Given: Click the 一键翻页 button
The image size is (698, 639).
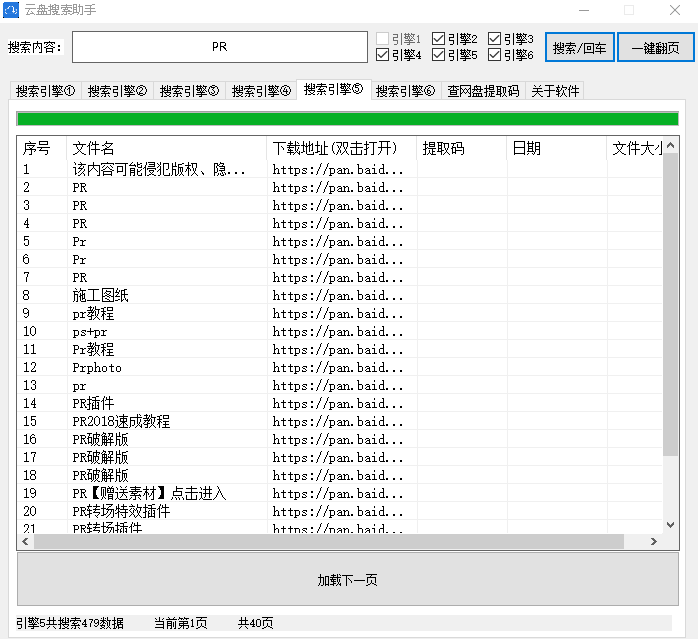Looking at the screenshot, I should click(x=655, y=47).
